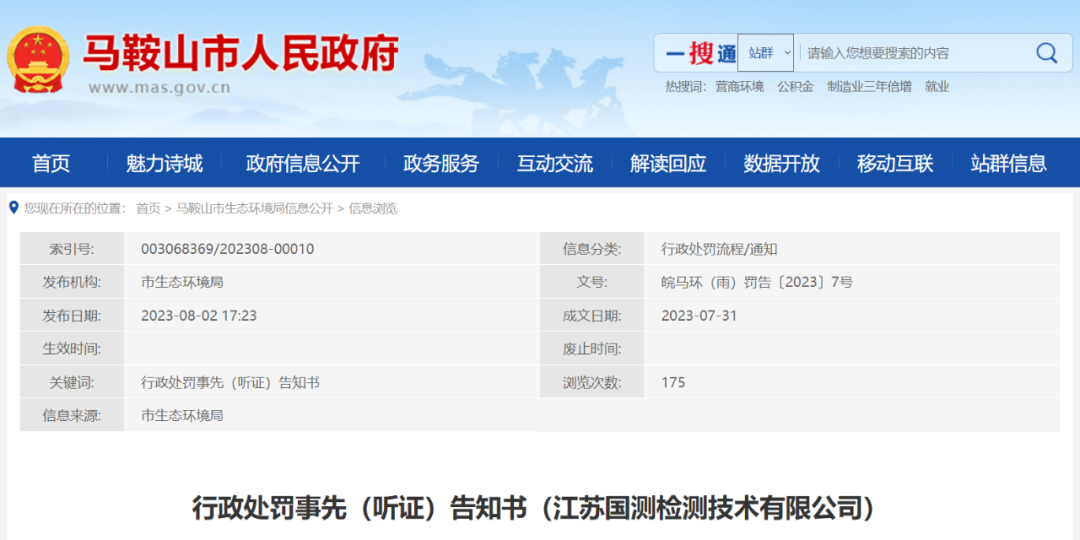Click hot search term 营商环境
Image resolution: width=1080 pixels, height=540 pixels.
click(x=739, y=87)
